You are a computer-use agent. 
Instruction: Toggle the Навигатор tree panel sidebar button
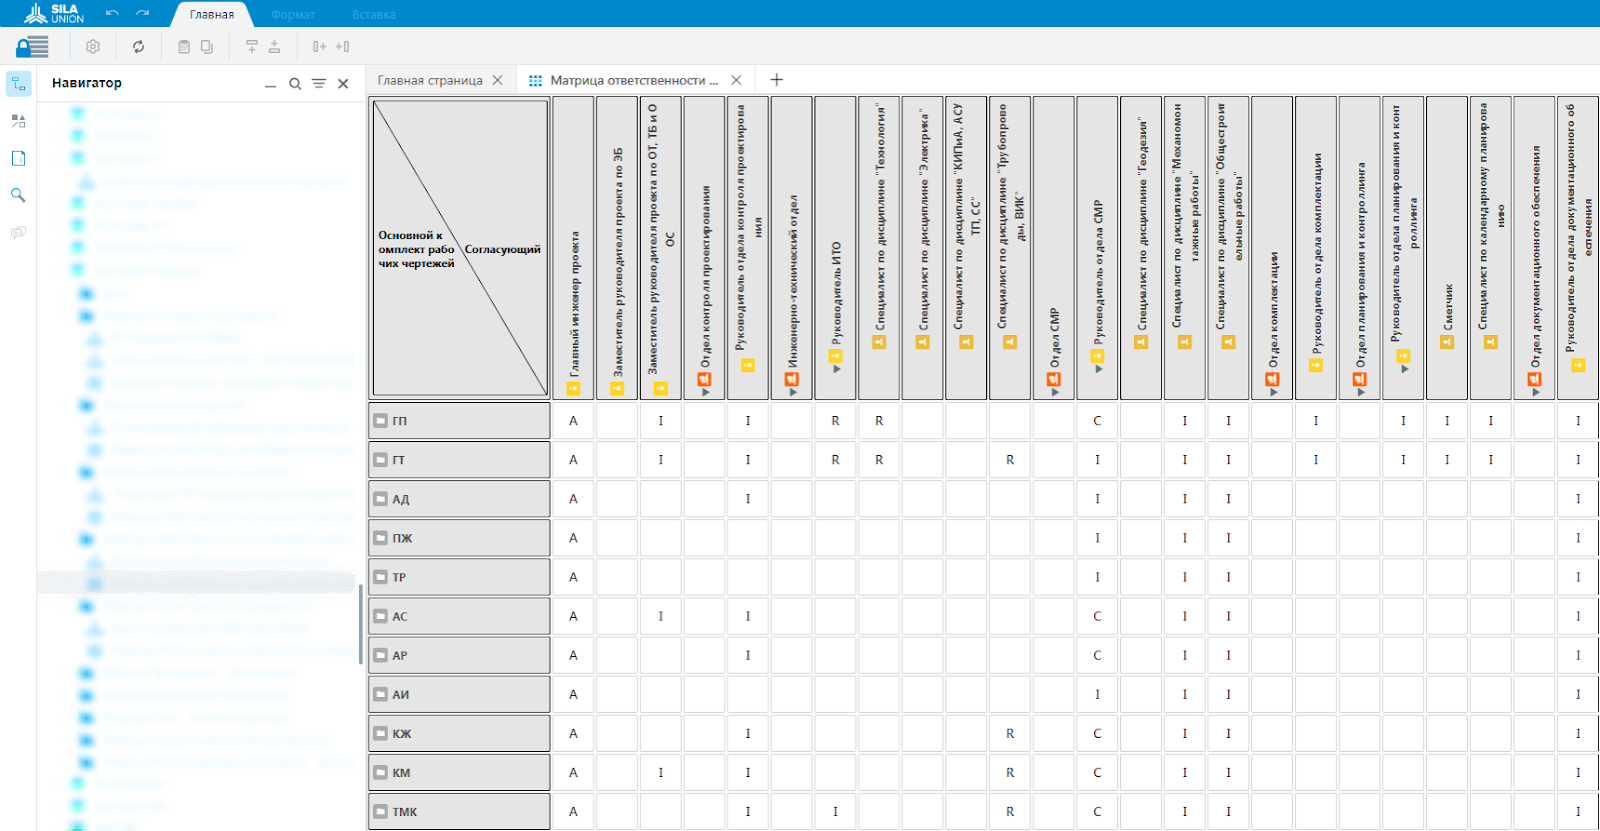click(18, 84)
